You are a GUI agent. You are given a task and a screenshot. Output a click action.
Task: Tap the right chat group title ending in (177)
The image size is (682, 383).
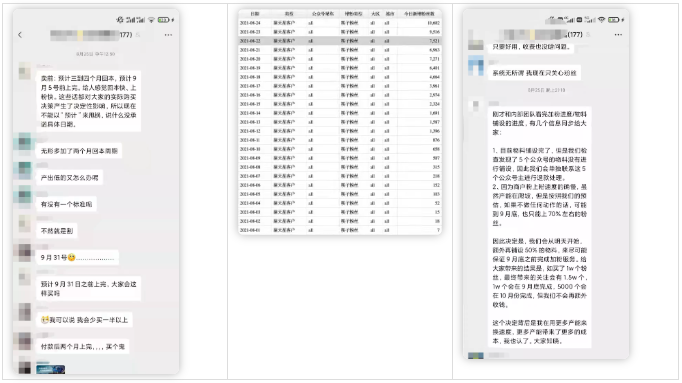[x=541, y=34]
